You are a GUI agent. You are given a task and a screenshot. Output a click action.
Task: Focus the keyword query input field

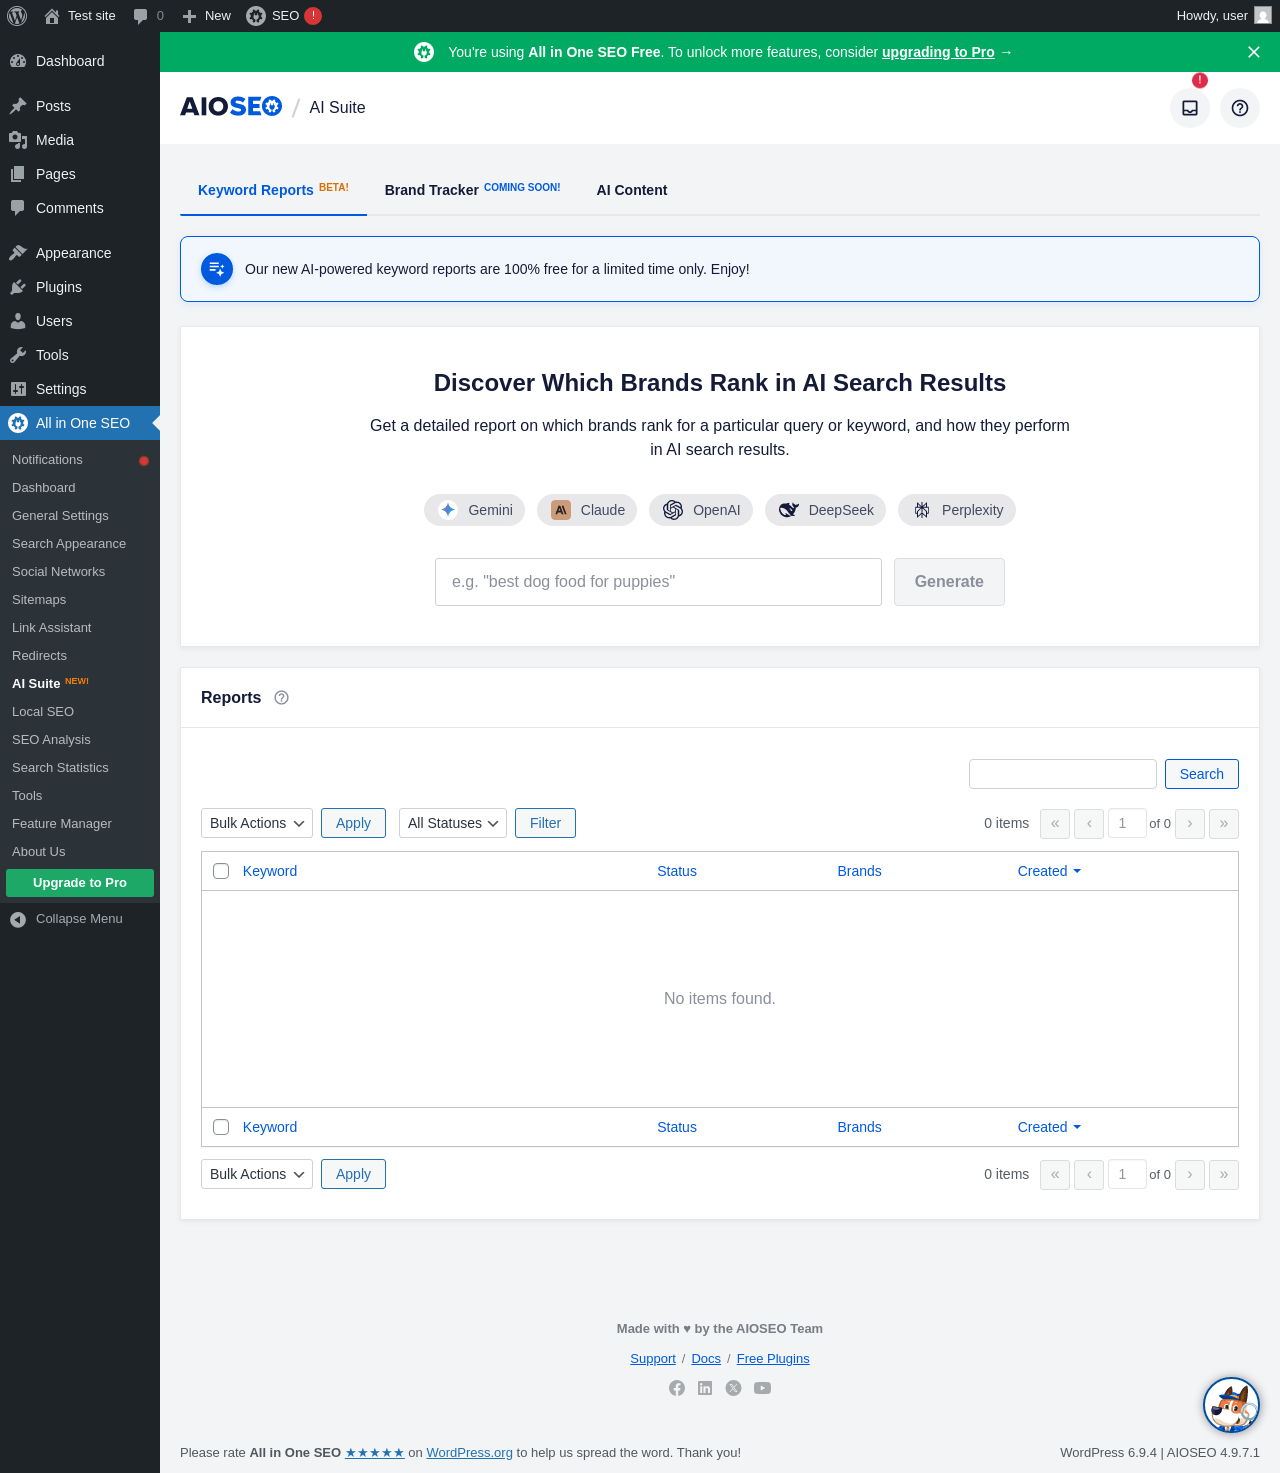658,582
